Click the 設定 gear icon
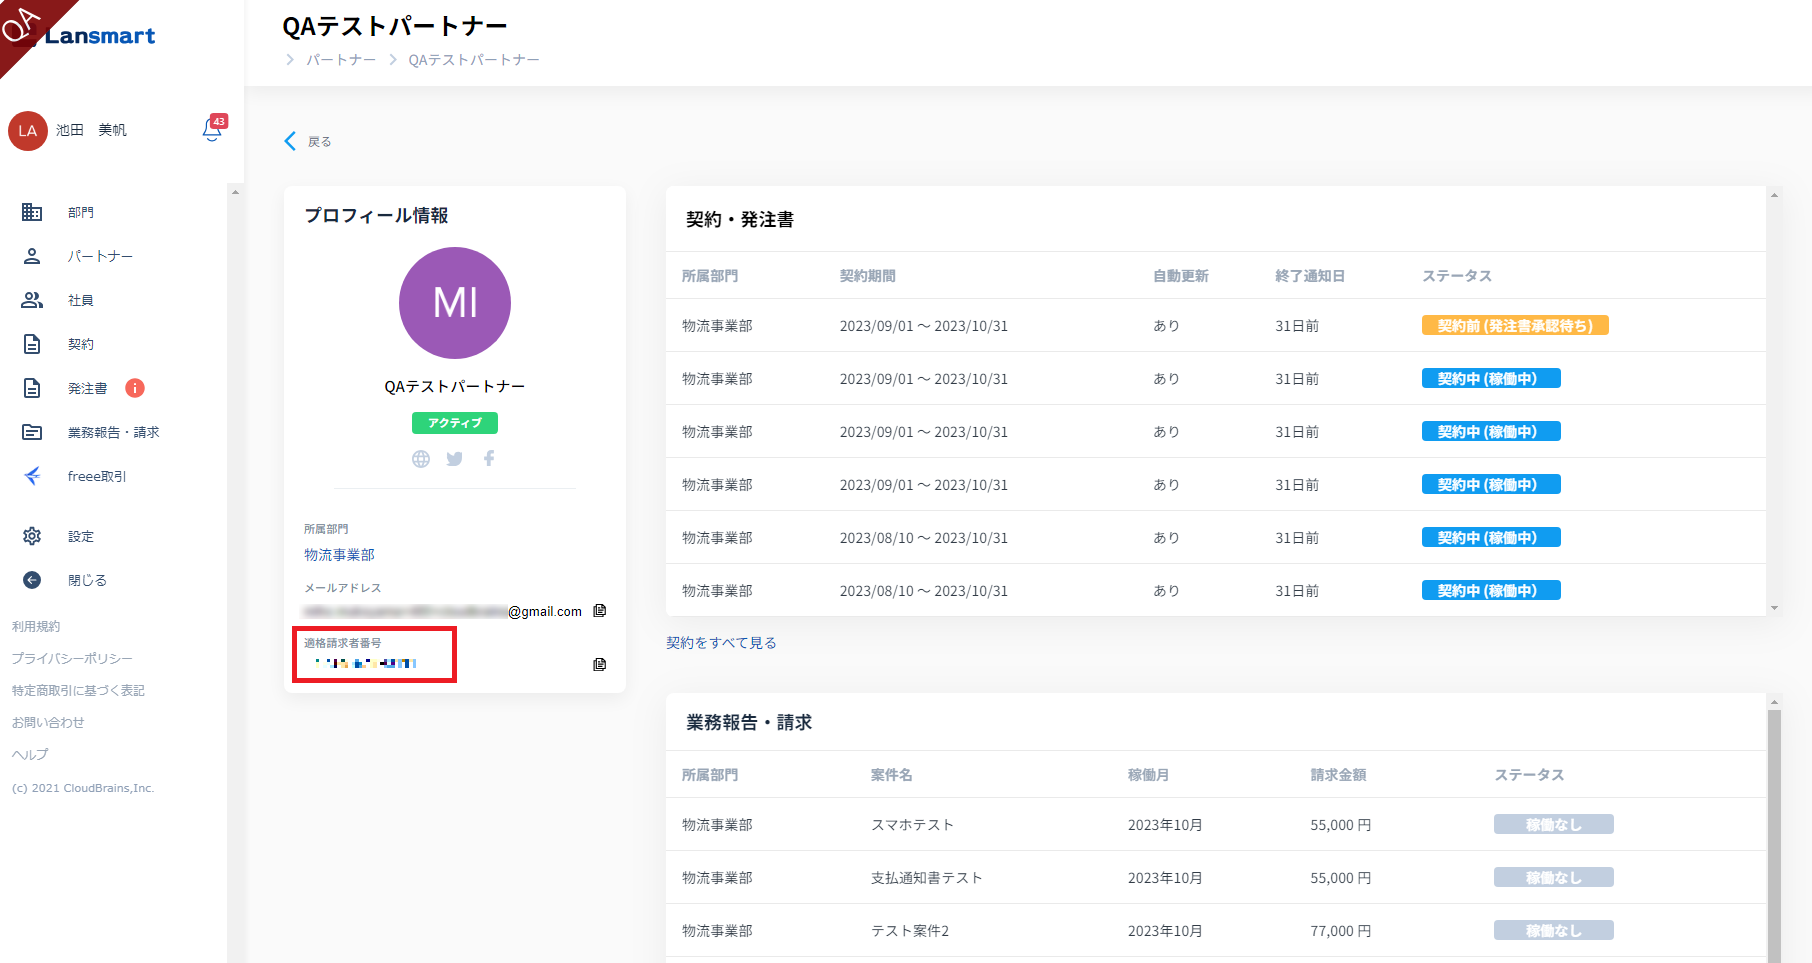Screen dimensions: 1812x963 (32, 536)
